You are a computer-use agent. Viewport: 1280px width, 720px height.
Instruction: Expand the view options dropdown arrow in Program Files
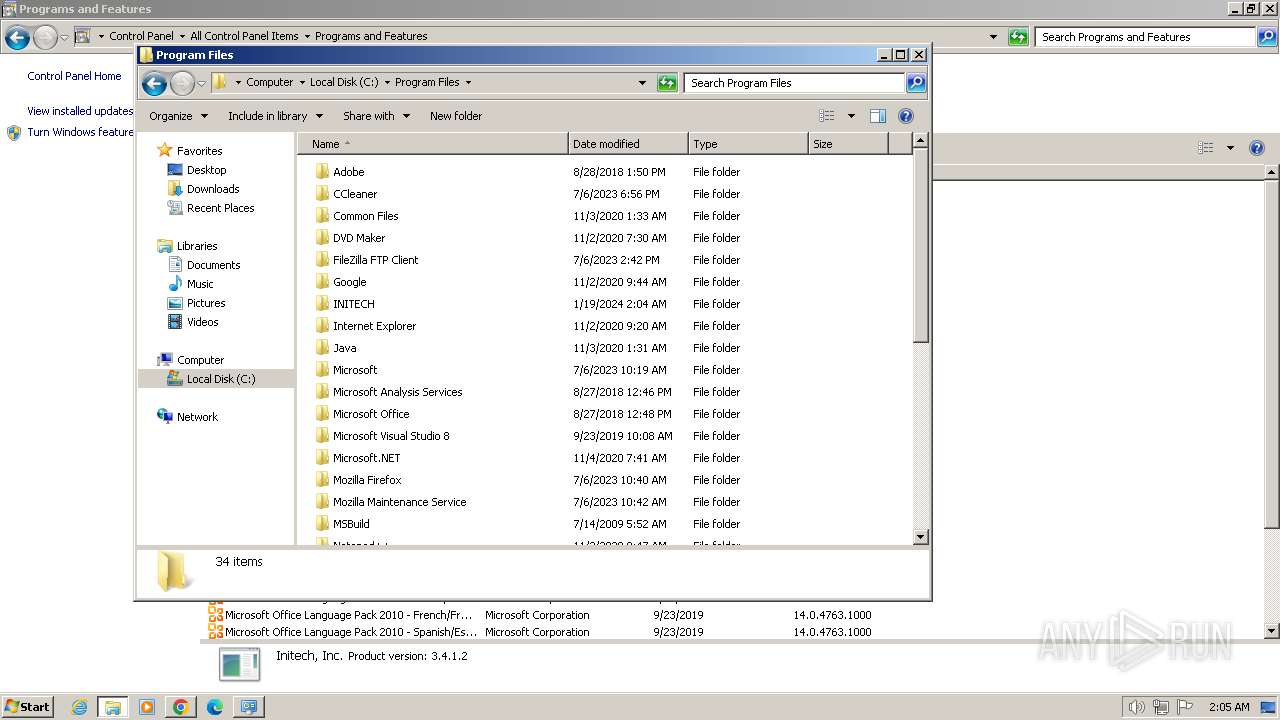[851, 116]
